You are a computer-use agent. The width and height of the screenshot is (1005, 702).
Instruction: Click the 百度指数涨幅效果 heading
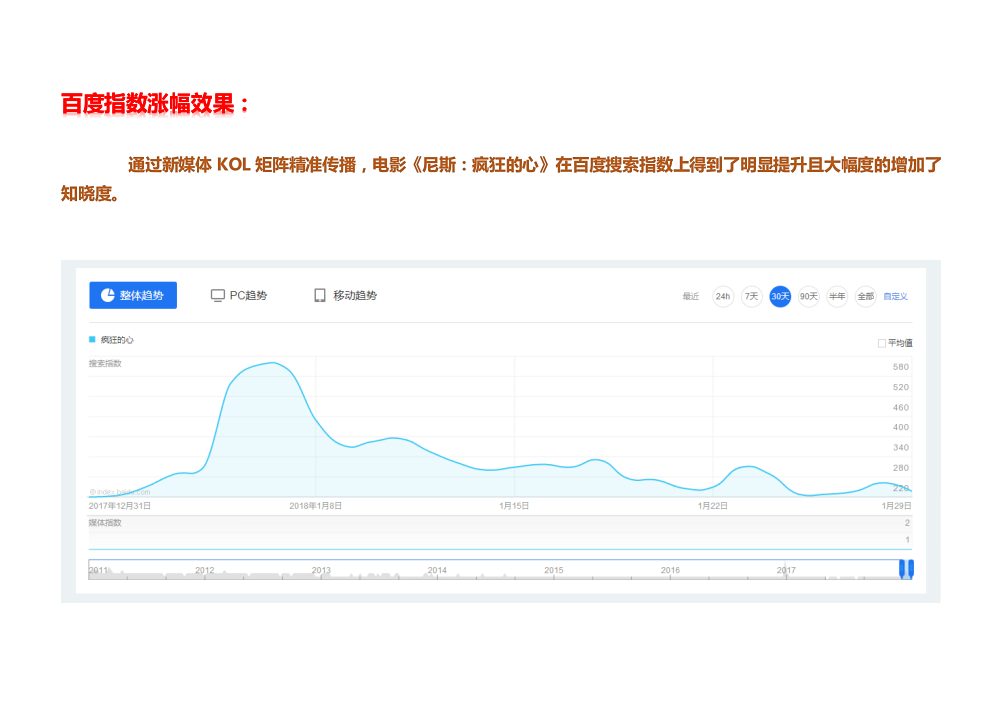(155, 103)
